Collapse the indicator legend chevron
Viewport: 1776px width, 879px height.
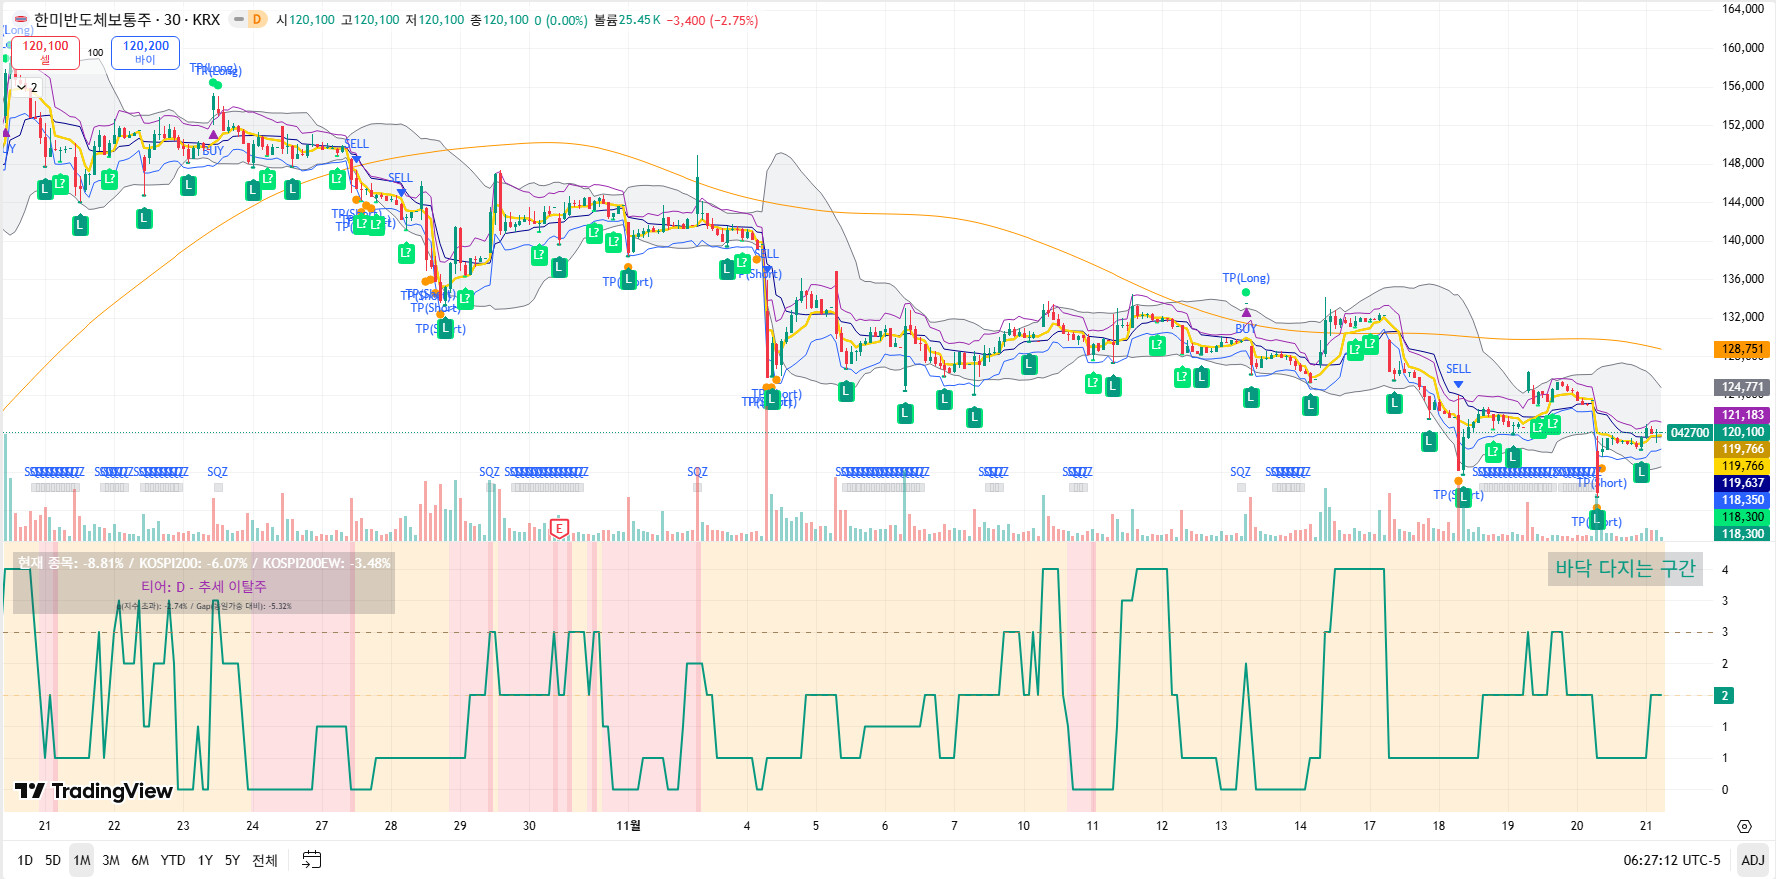(21, 88)
